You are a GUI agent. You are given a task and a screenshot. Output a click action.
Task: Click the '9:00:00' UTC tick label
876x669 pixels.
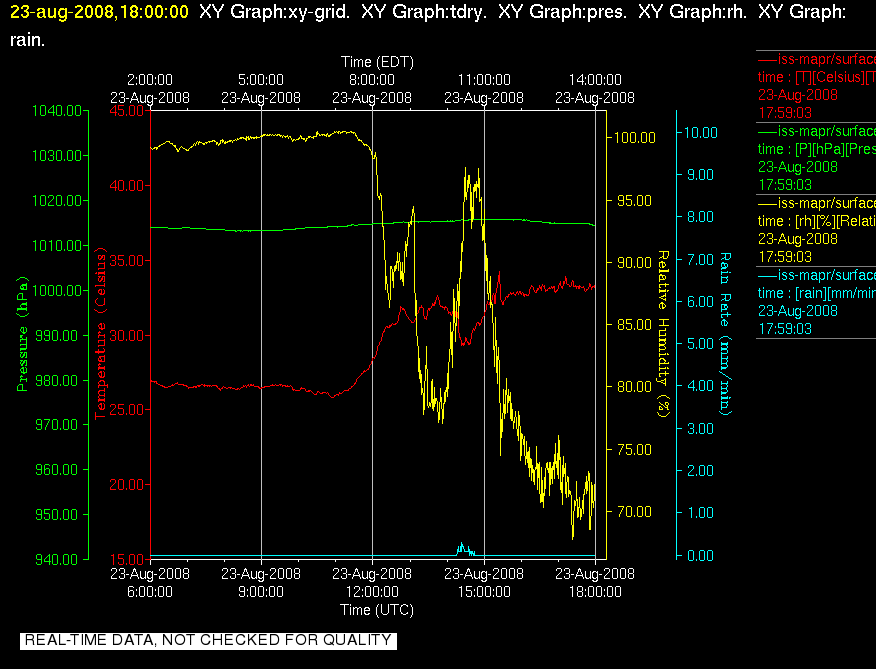(x=261, y=592)
